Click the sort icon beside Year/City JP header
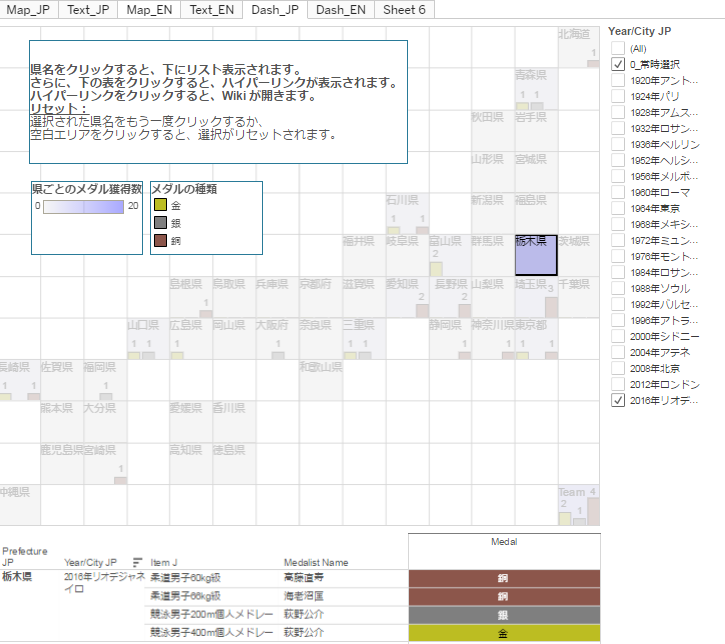Image resolution: width=725 pixels, height=644 pixels. click(x=137, y=562)
